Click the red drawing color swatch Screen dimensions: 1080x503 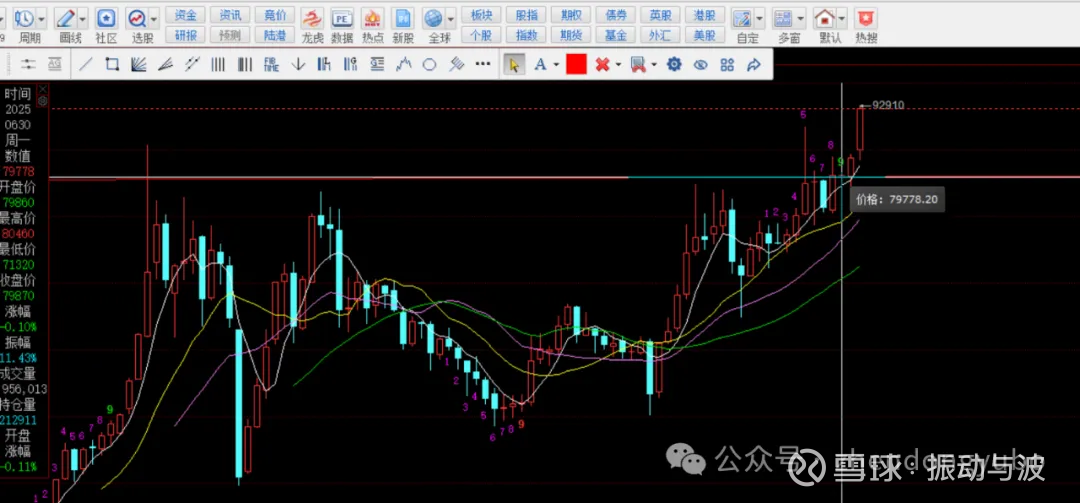[576, 64]
